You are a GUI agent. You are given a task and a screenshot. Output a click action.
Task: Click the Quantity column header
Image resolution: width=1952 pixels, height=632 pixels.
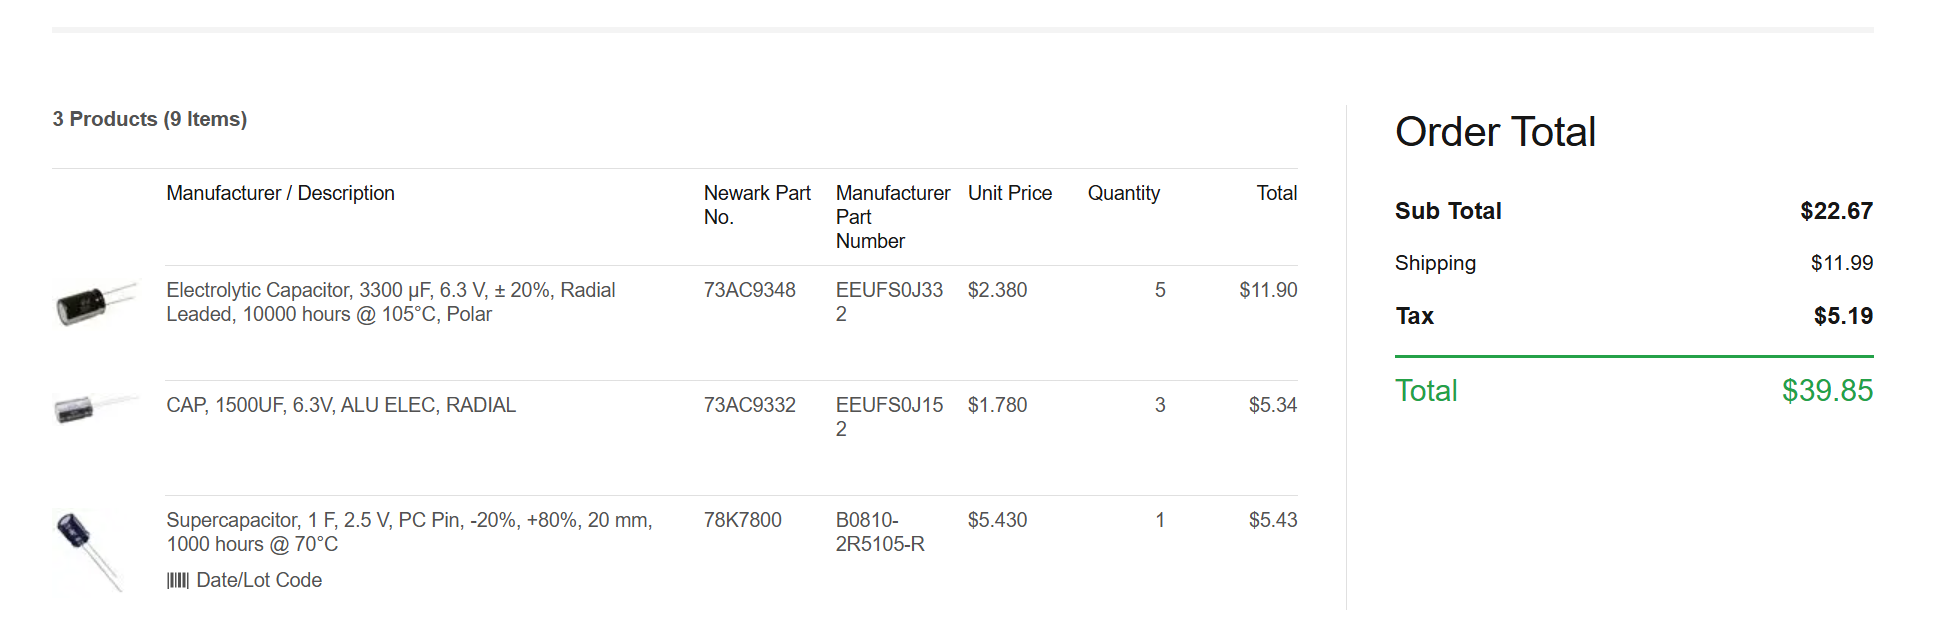(x=1124, y=193)
